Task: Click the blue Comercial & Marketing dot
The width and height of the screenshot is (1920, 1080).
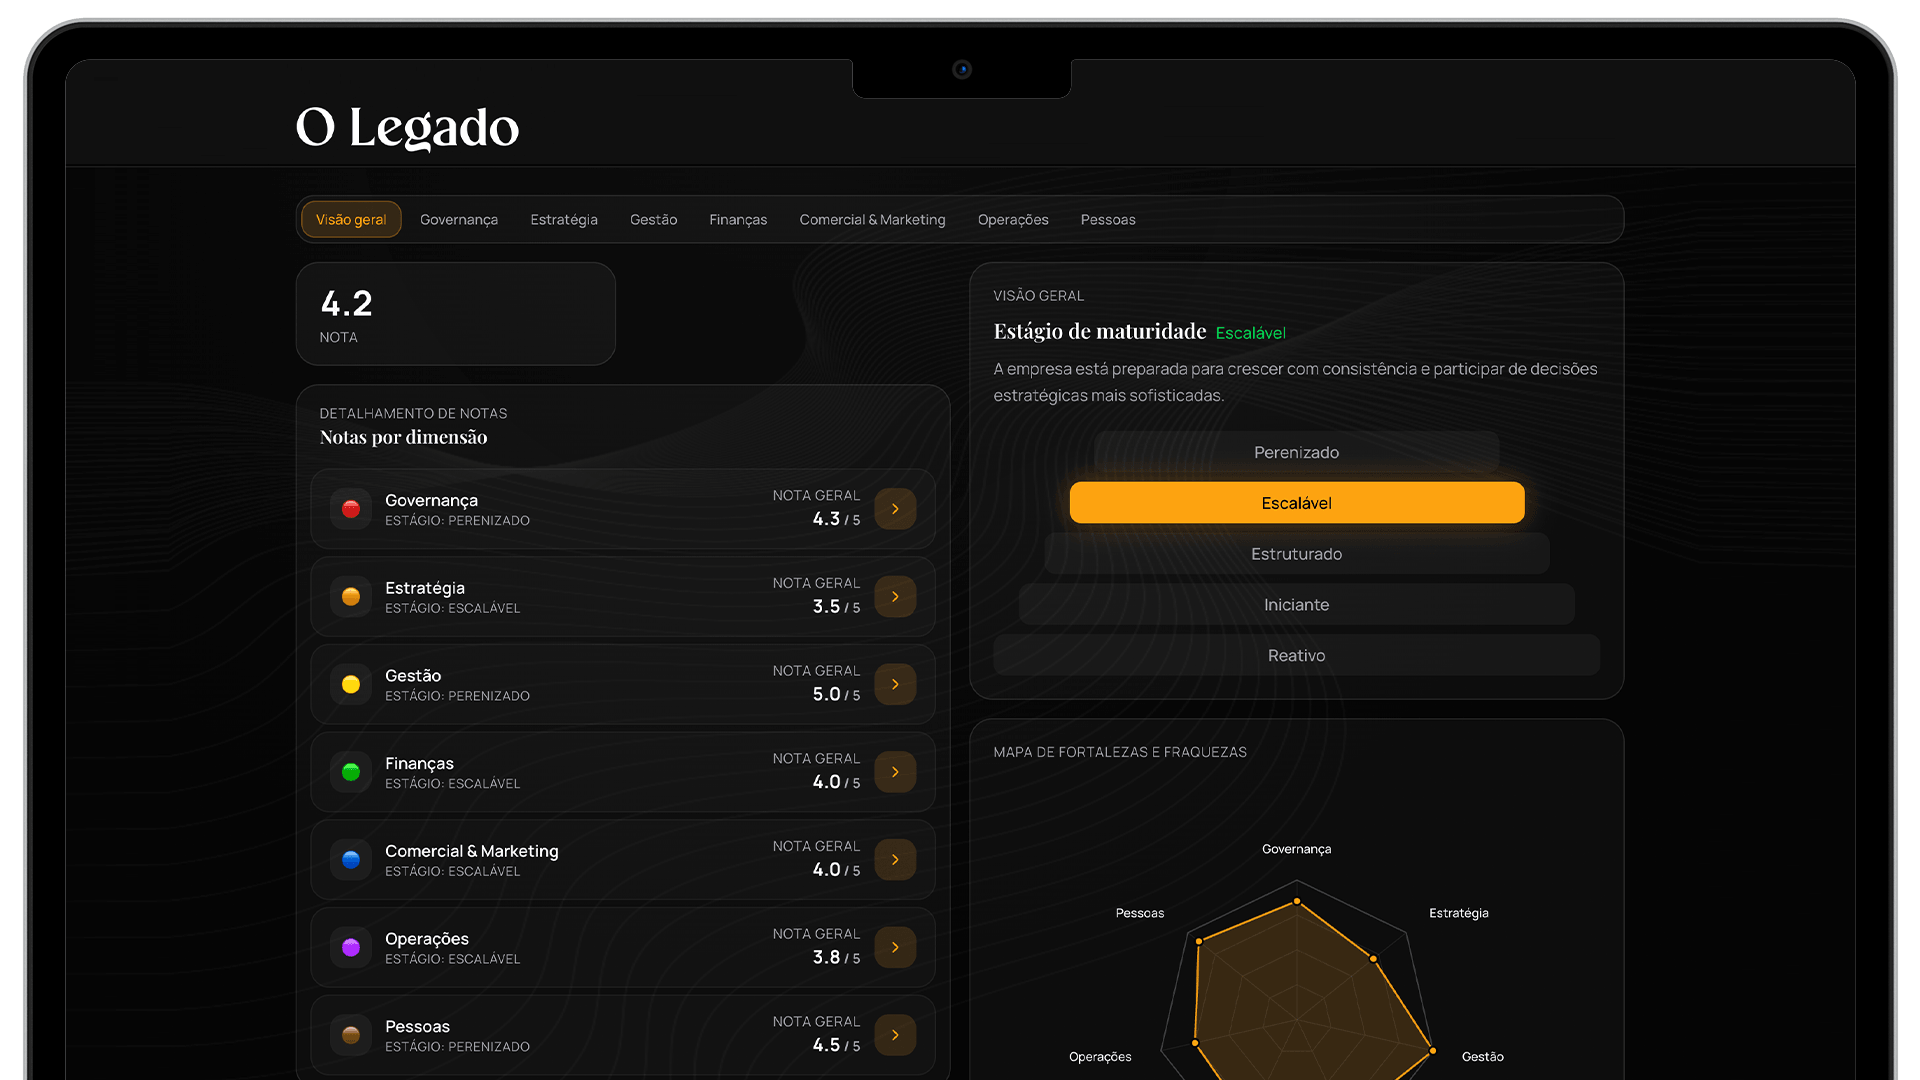Action: pyautogui.click(x=351, y=860)
